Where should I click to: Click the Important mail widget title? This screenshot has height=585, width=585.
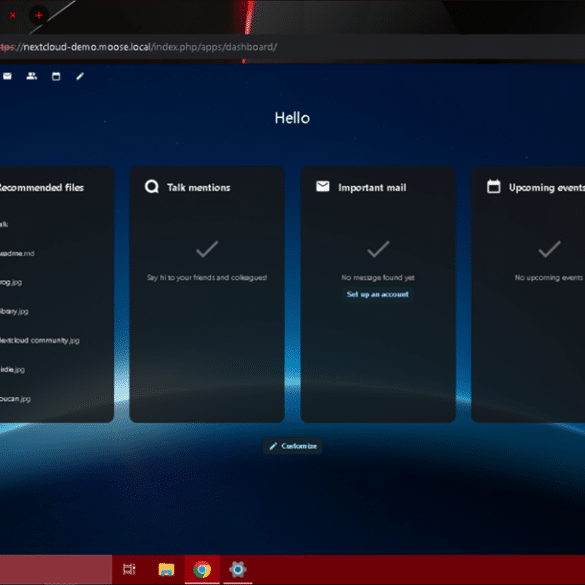point(372,188)
